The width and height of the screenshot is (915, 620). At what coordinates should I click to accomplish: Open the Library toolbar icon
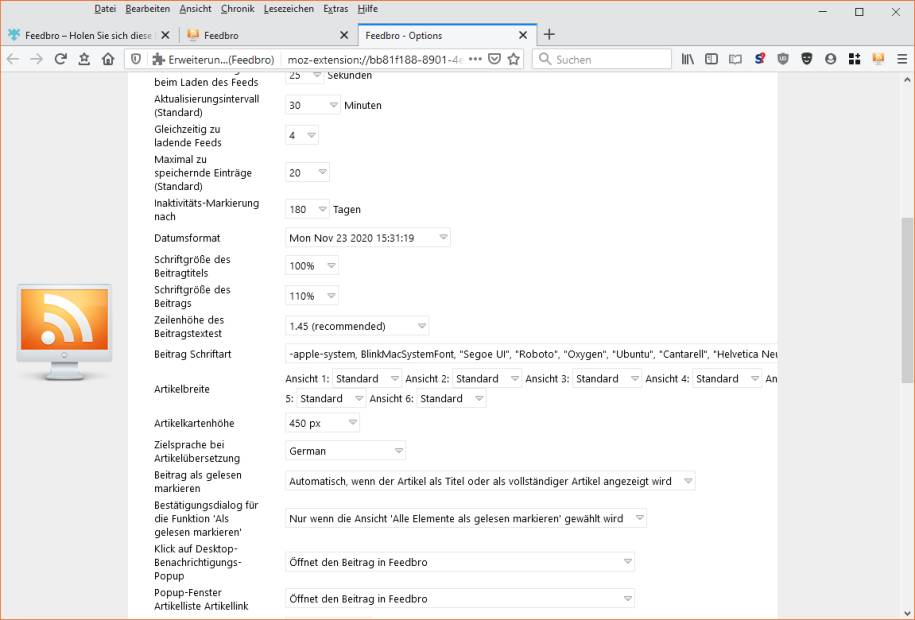coord(687,59)
